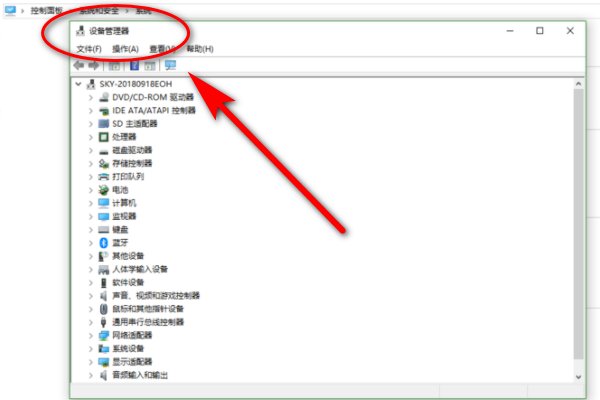Open the 查看(V) menu
This screenshot has width=600, height=400.
[162, 49]
